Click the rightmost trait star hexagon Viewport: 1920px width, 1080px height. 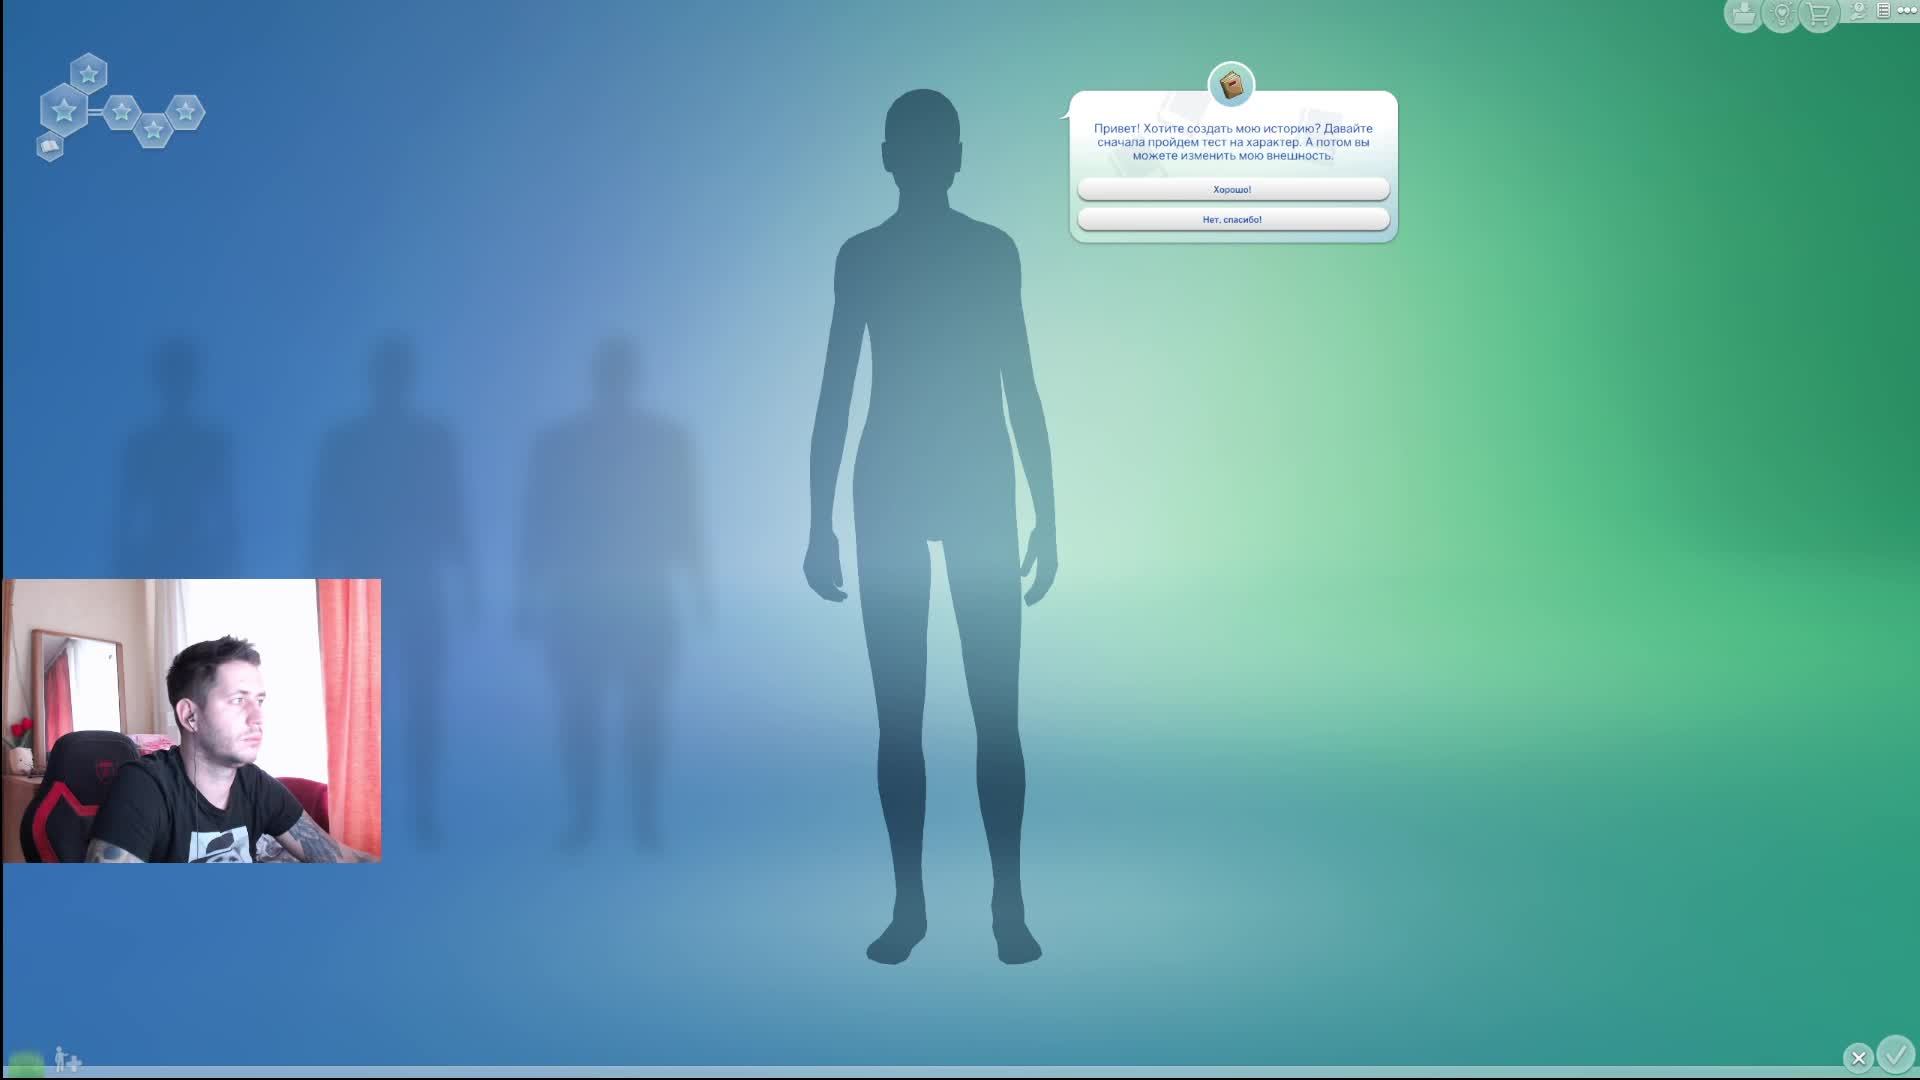point(185,111)
